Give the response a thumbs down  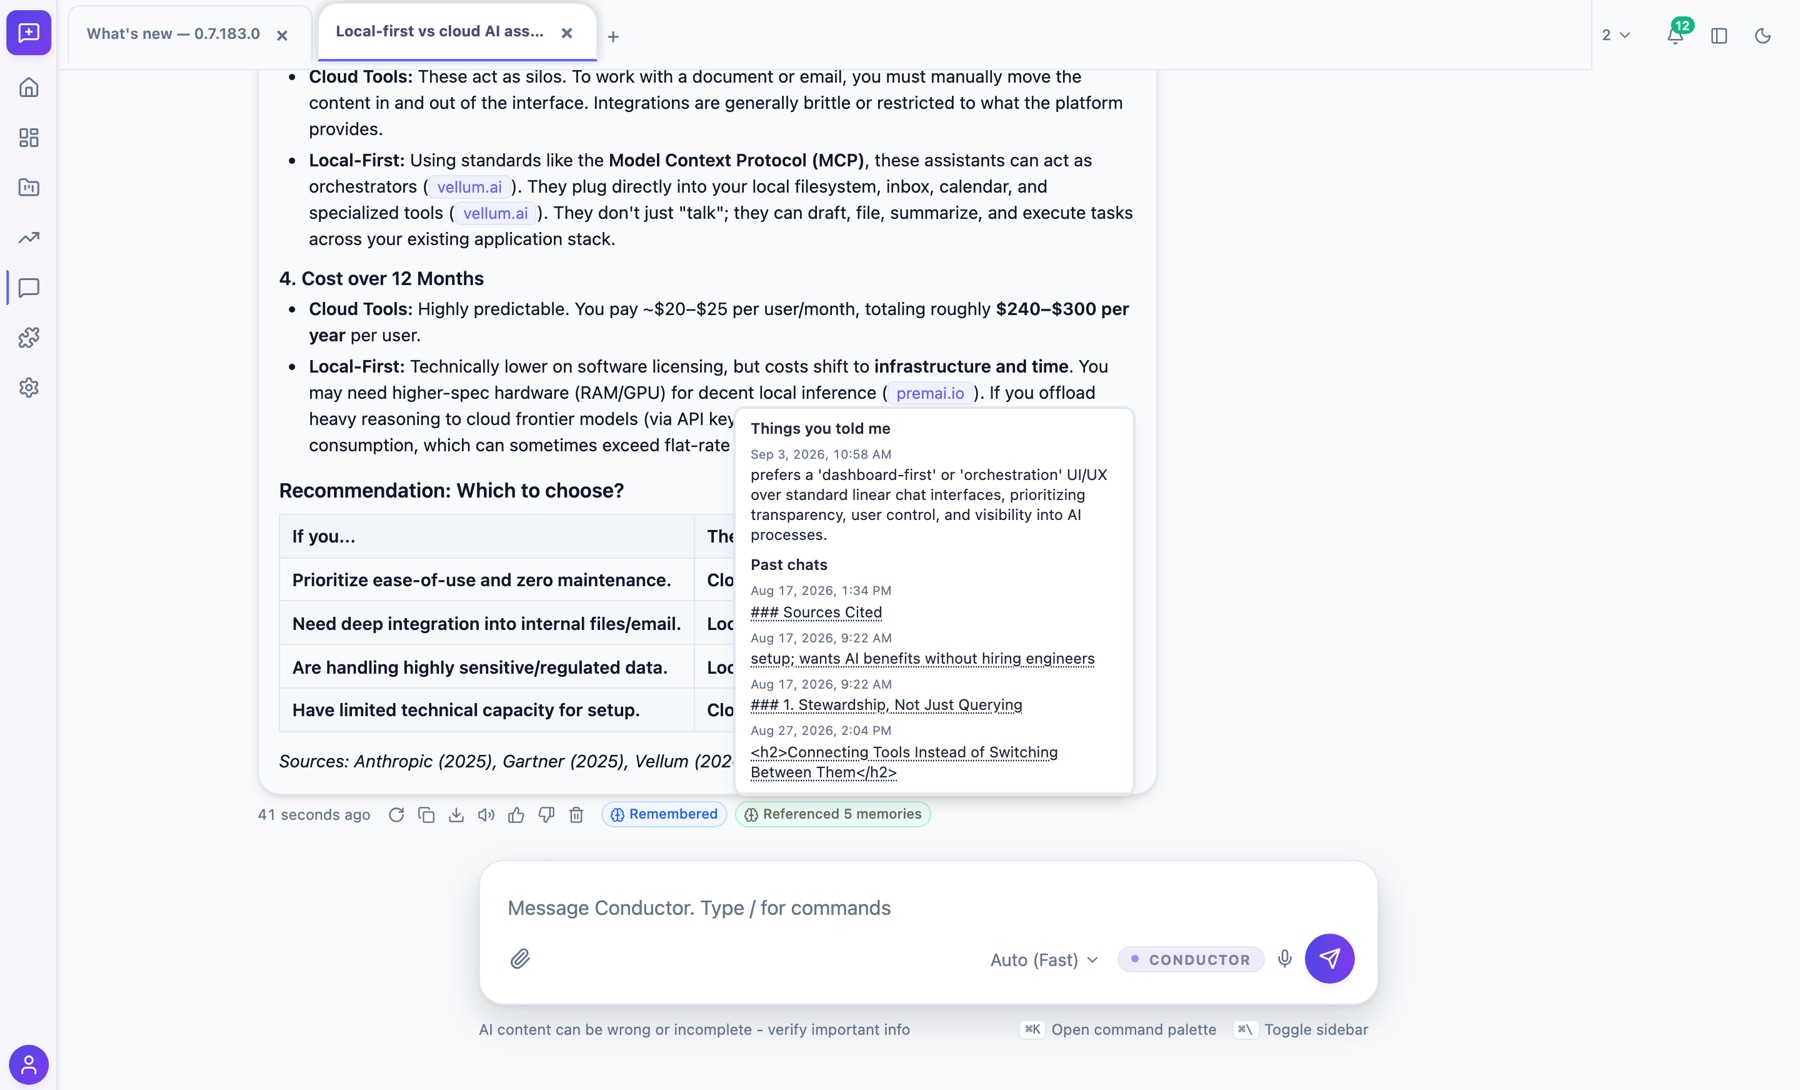(546, 815)
